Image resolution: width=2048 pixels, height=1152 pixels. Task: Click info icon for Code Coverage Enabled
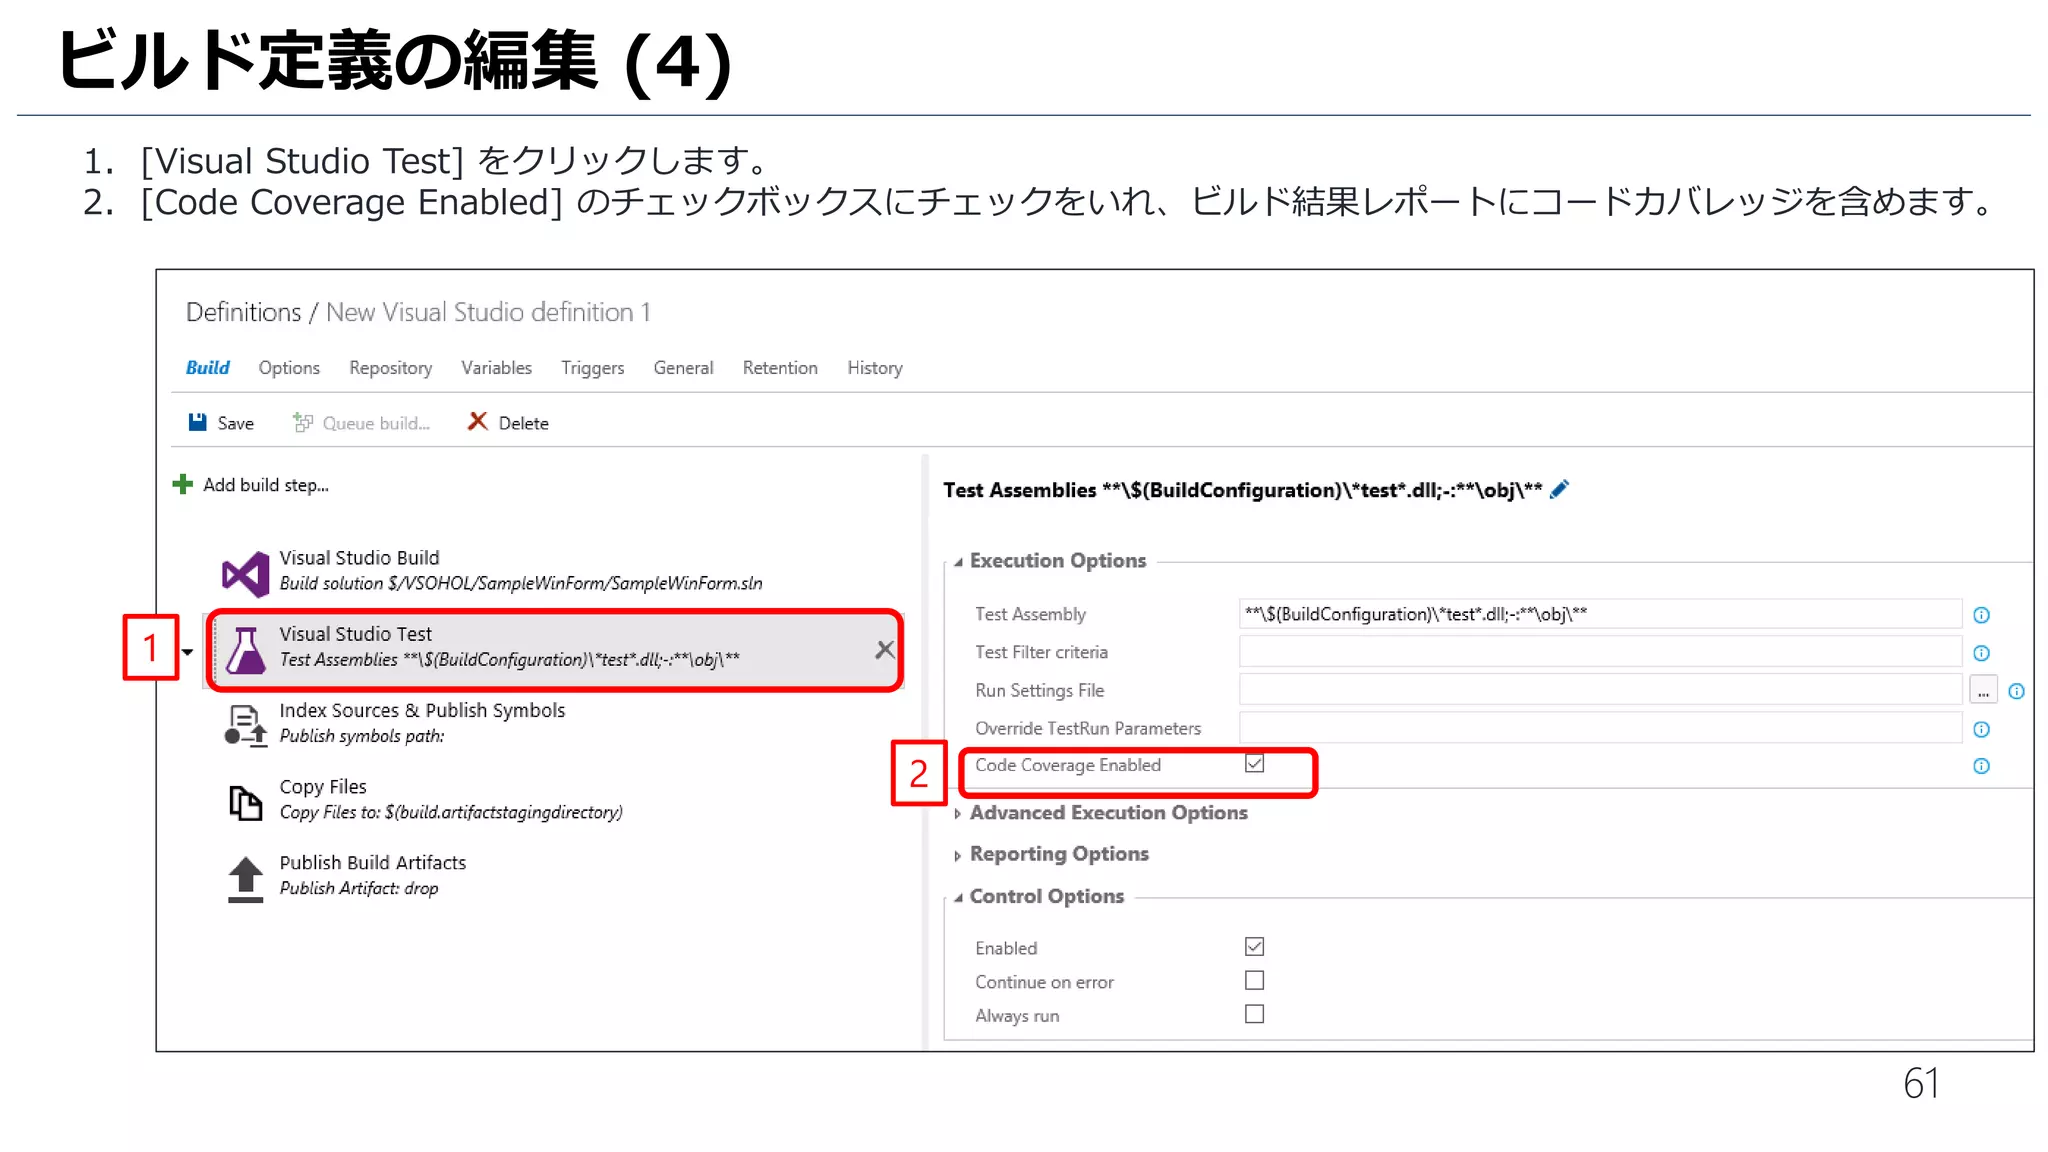click(x=1981, y=766)
